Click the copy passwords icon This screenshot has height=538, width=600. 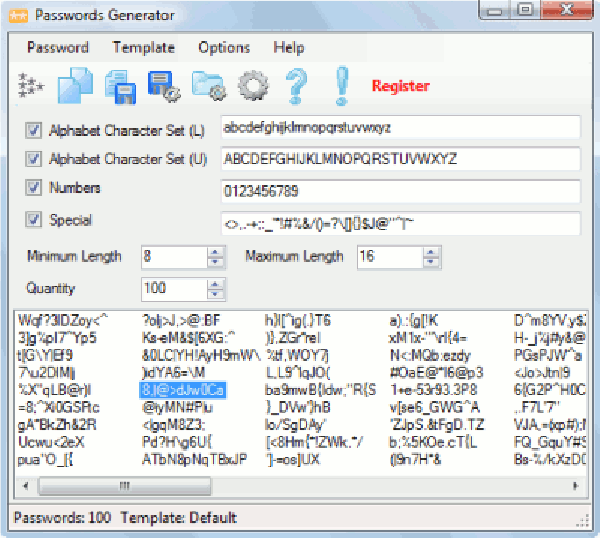77,86
